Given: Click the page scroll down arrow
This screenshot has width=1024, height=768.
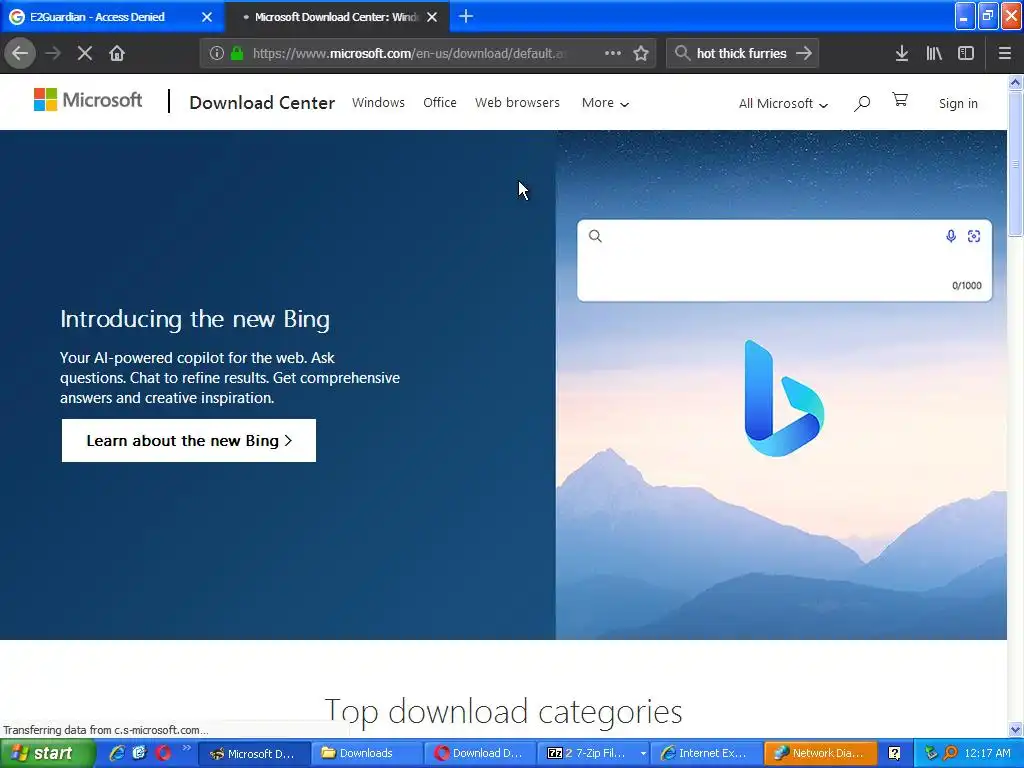Looking at the screenshot, I should click(1015, 729).
